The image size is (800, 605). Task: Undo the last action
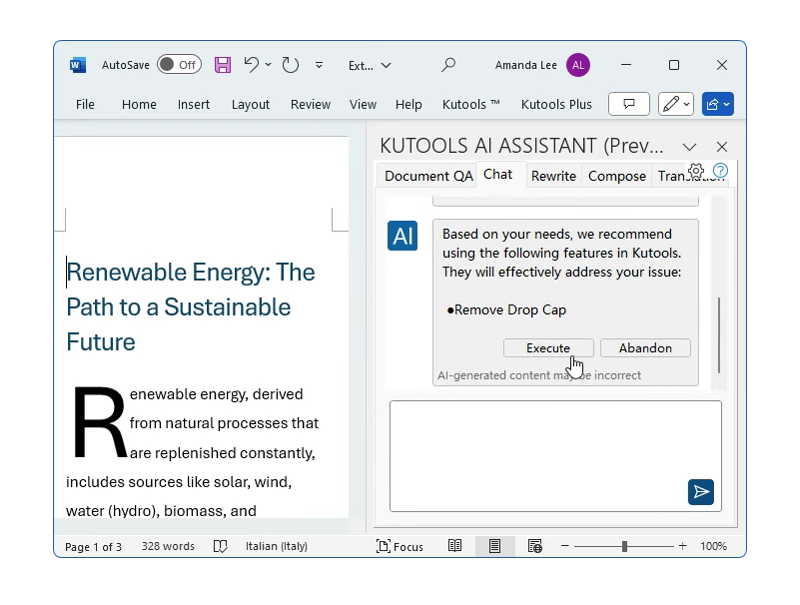251,65
